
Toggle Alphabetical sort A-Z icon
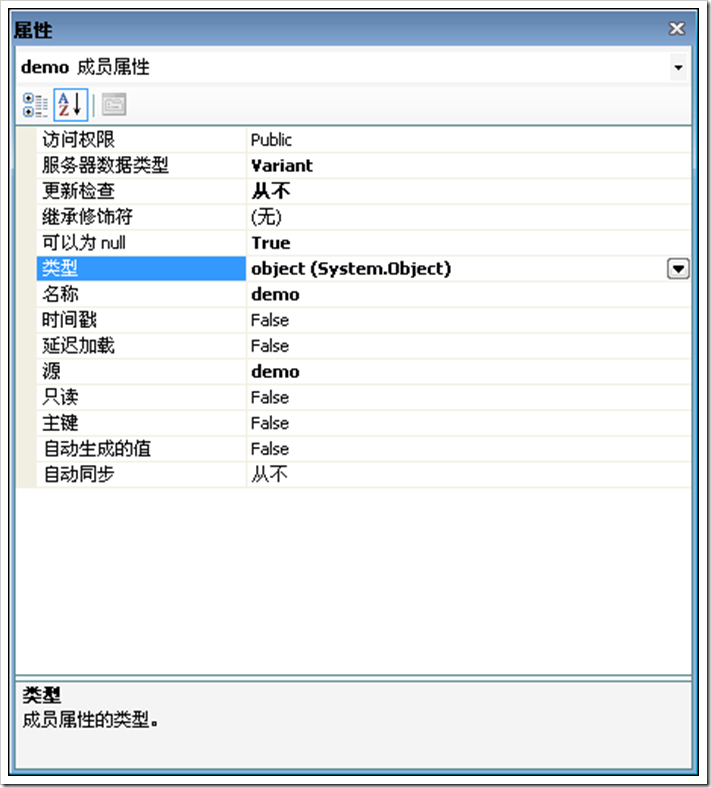pos(70,105)
